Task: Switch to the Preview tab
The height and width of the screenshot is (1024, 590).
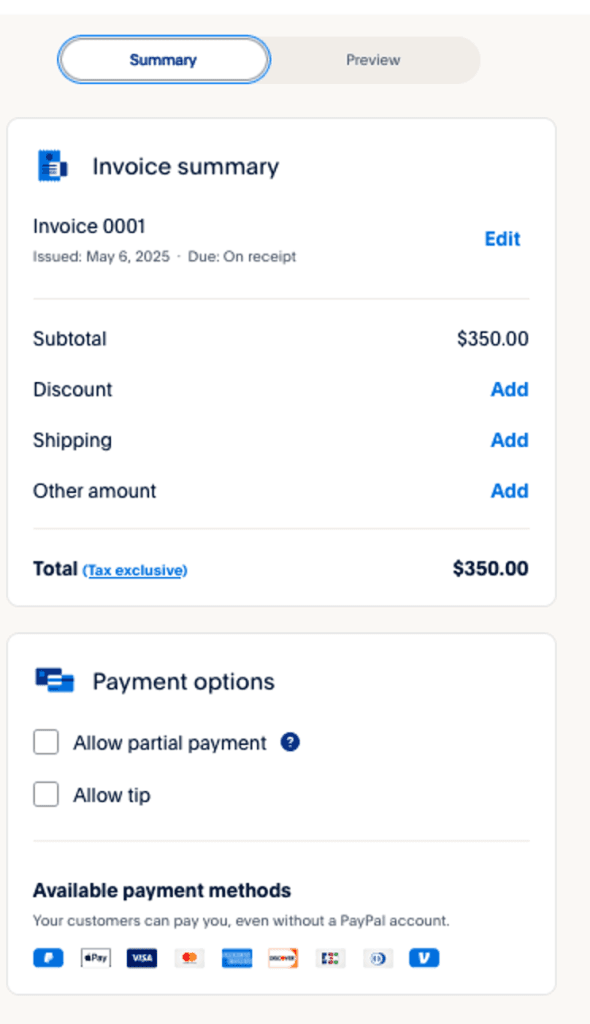Action: click(x=373, y=59)
